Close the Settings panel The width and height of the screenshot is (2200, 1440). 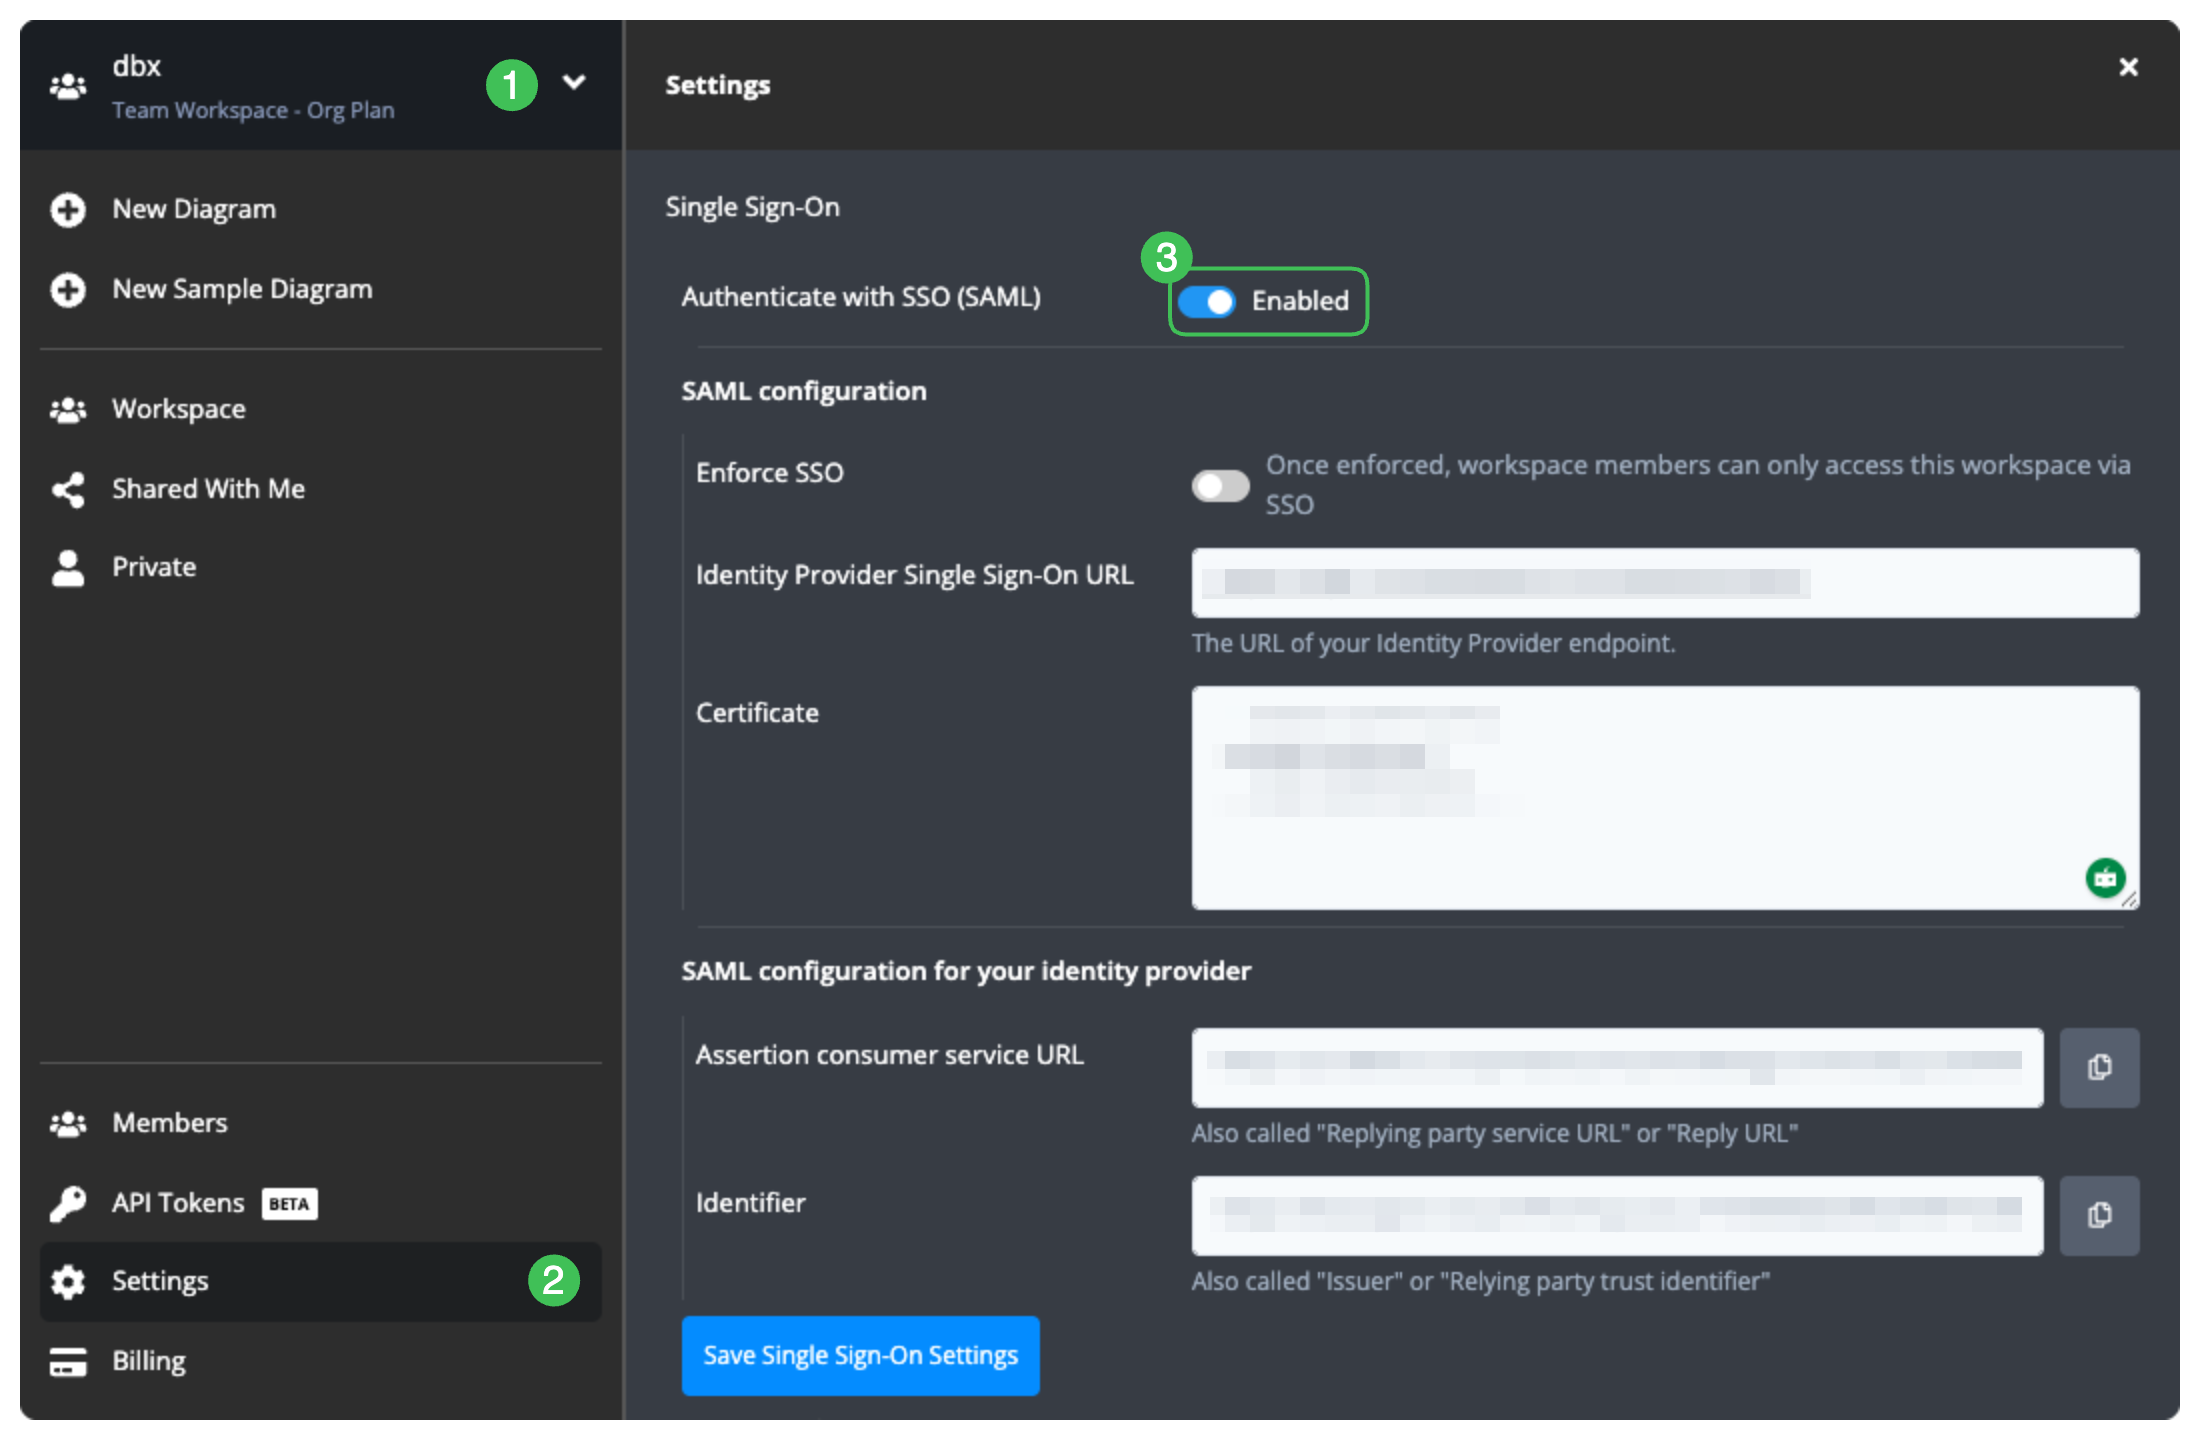tap(2128, 67)
